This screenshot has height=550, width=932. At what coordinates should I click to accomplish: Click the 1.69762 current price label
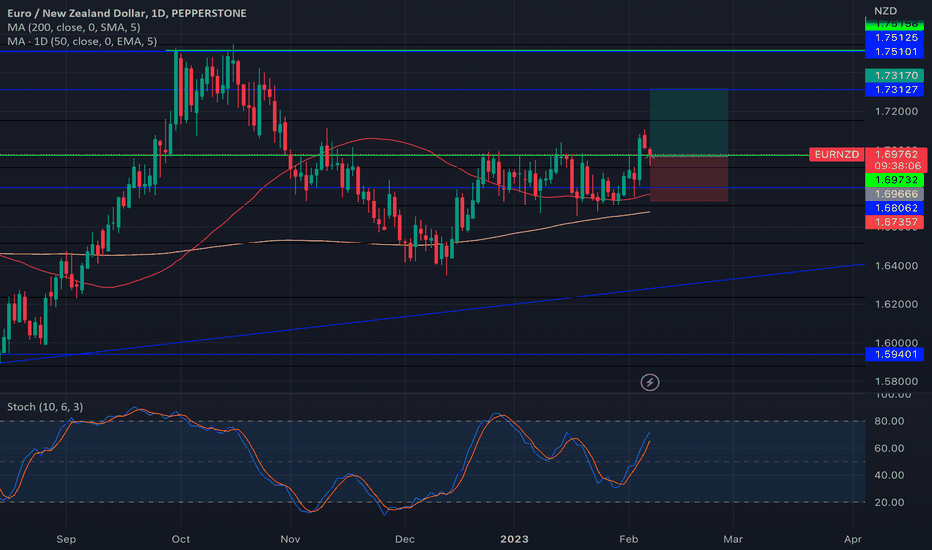pos(896,154)
